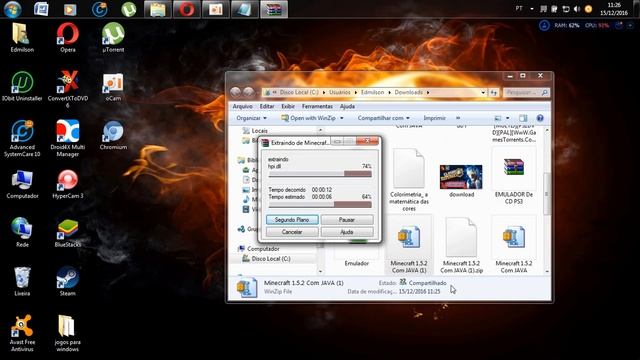The width and height of the screenshot is (640, 360).
Task: Show hidden tray icons arrow
Action: point(532,9)
